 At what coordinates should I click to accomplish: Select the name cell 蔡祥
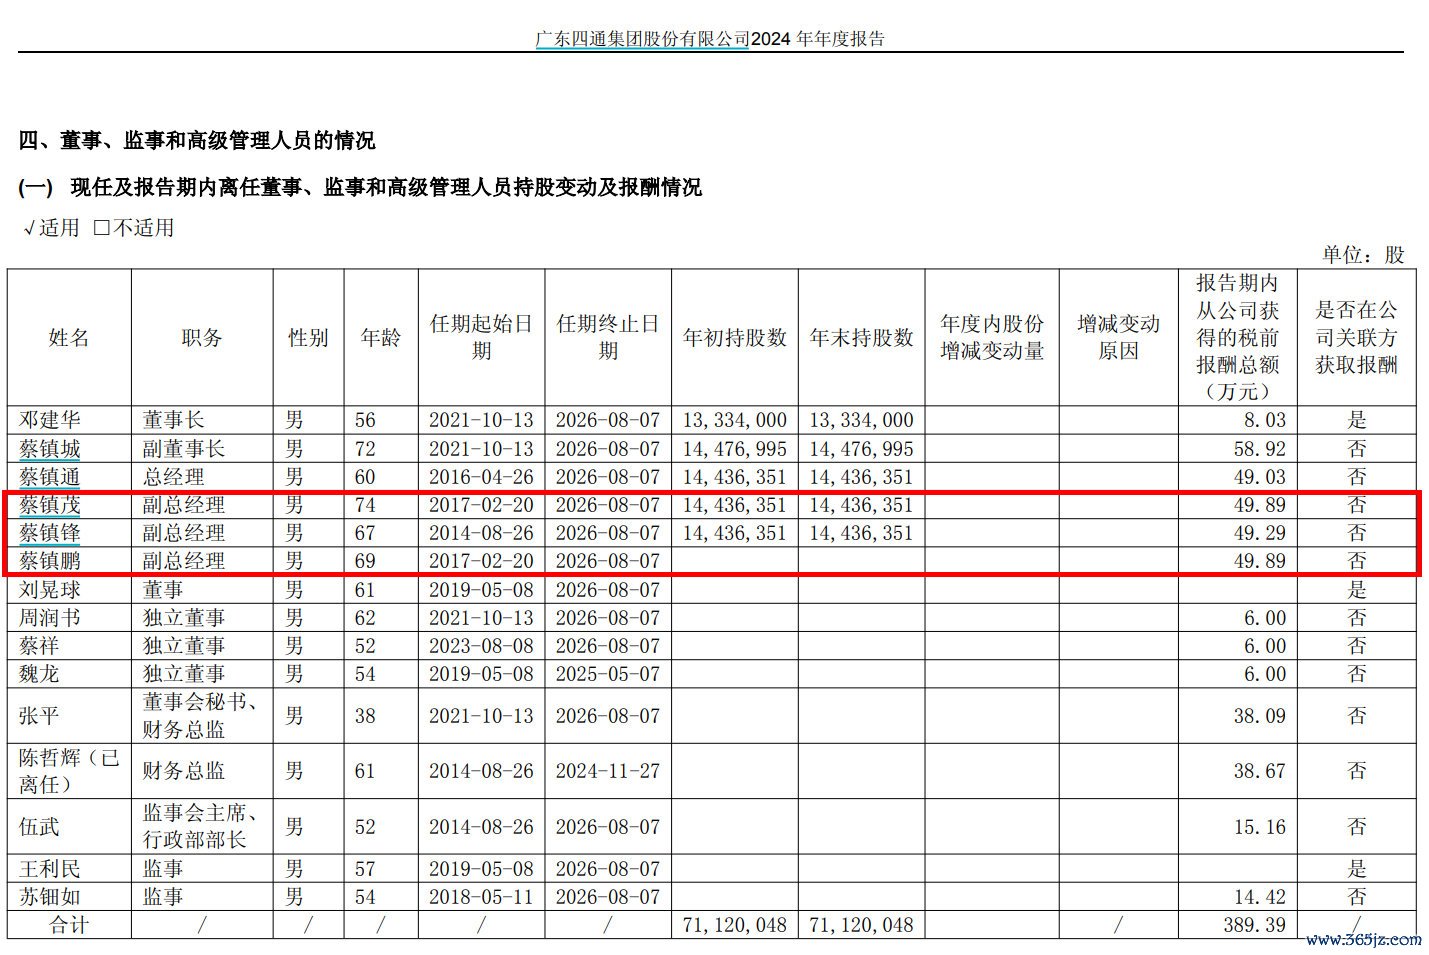point(39,646)
